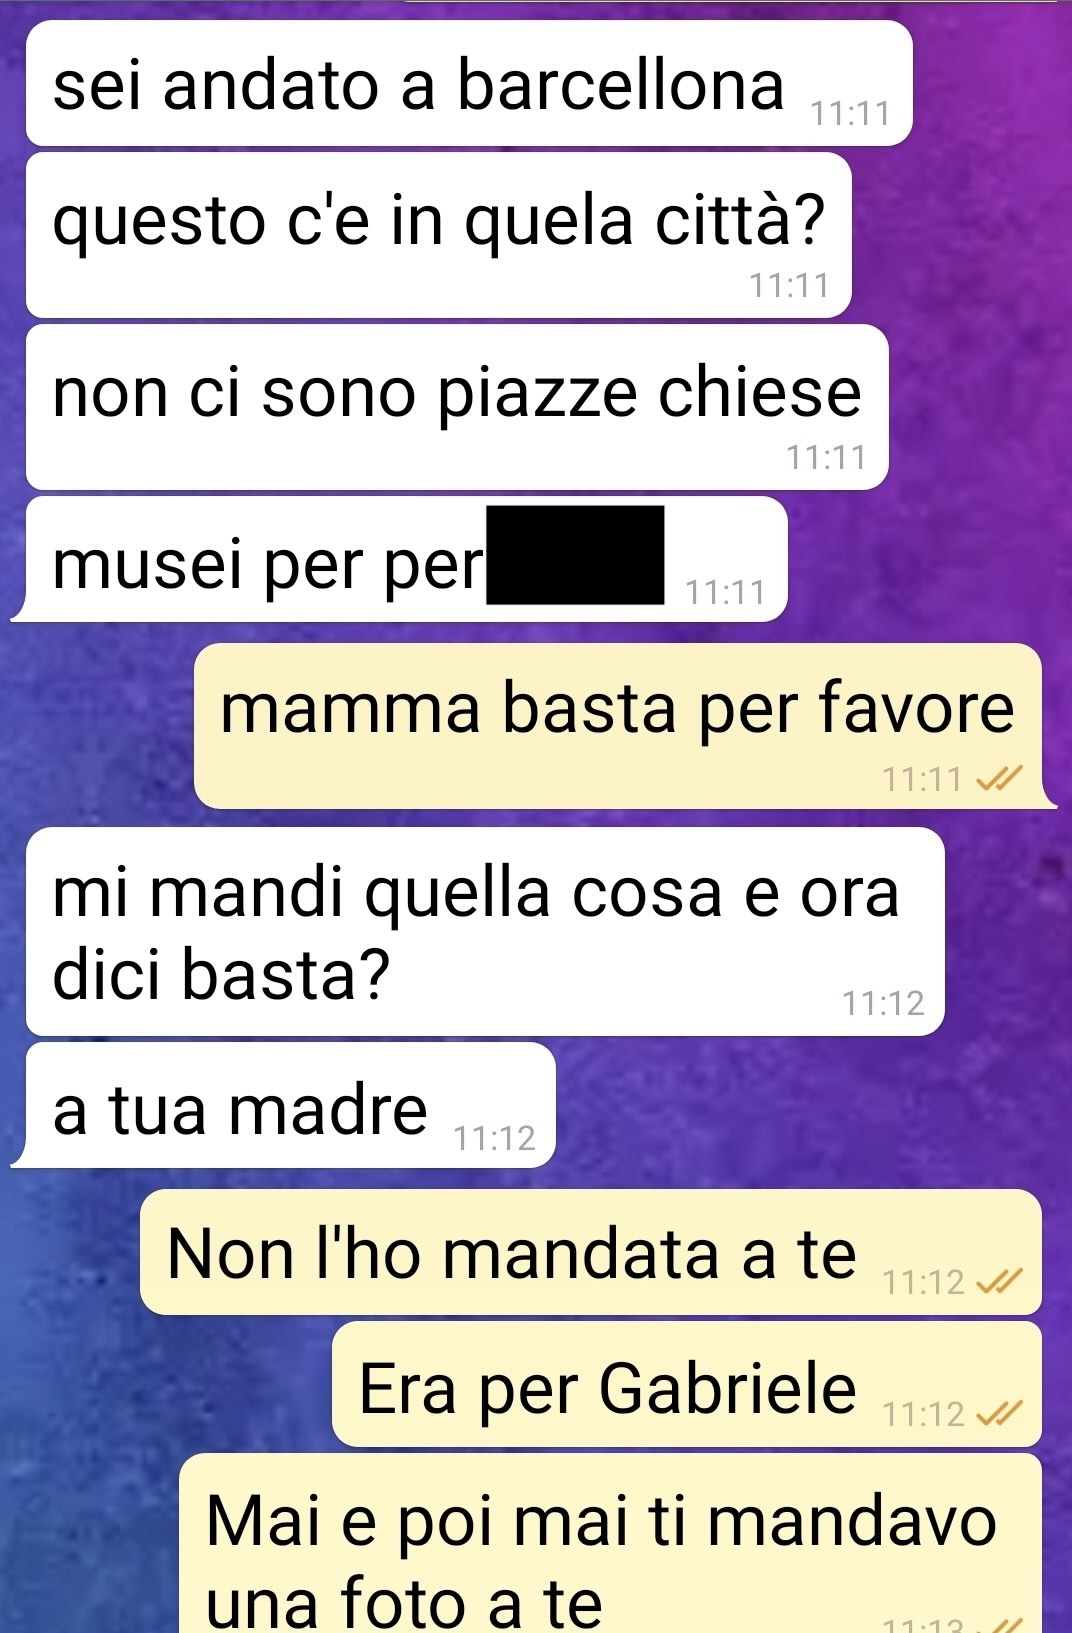
Task: Tap the 'mamma basta per favore' reply
Action: (618, 726)
